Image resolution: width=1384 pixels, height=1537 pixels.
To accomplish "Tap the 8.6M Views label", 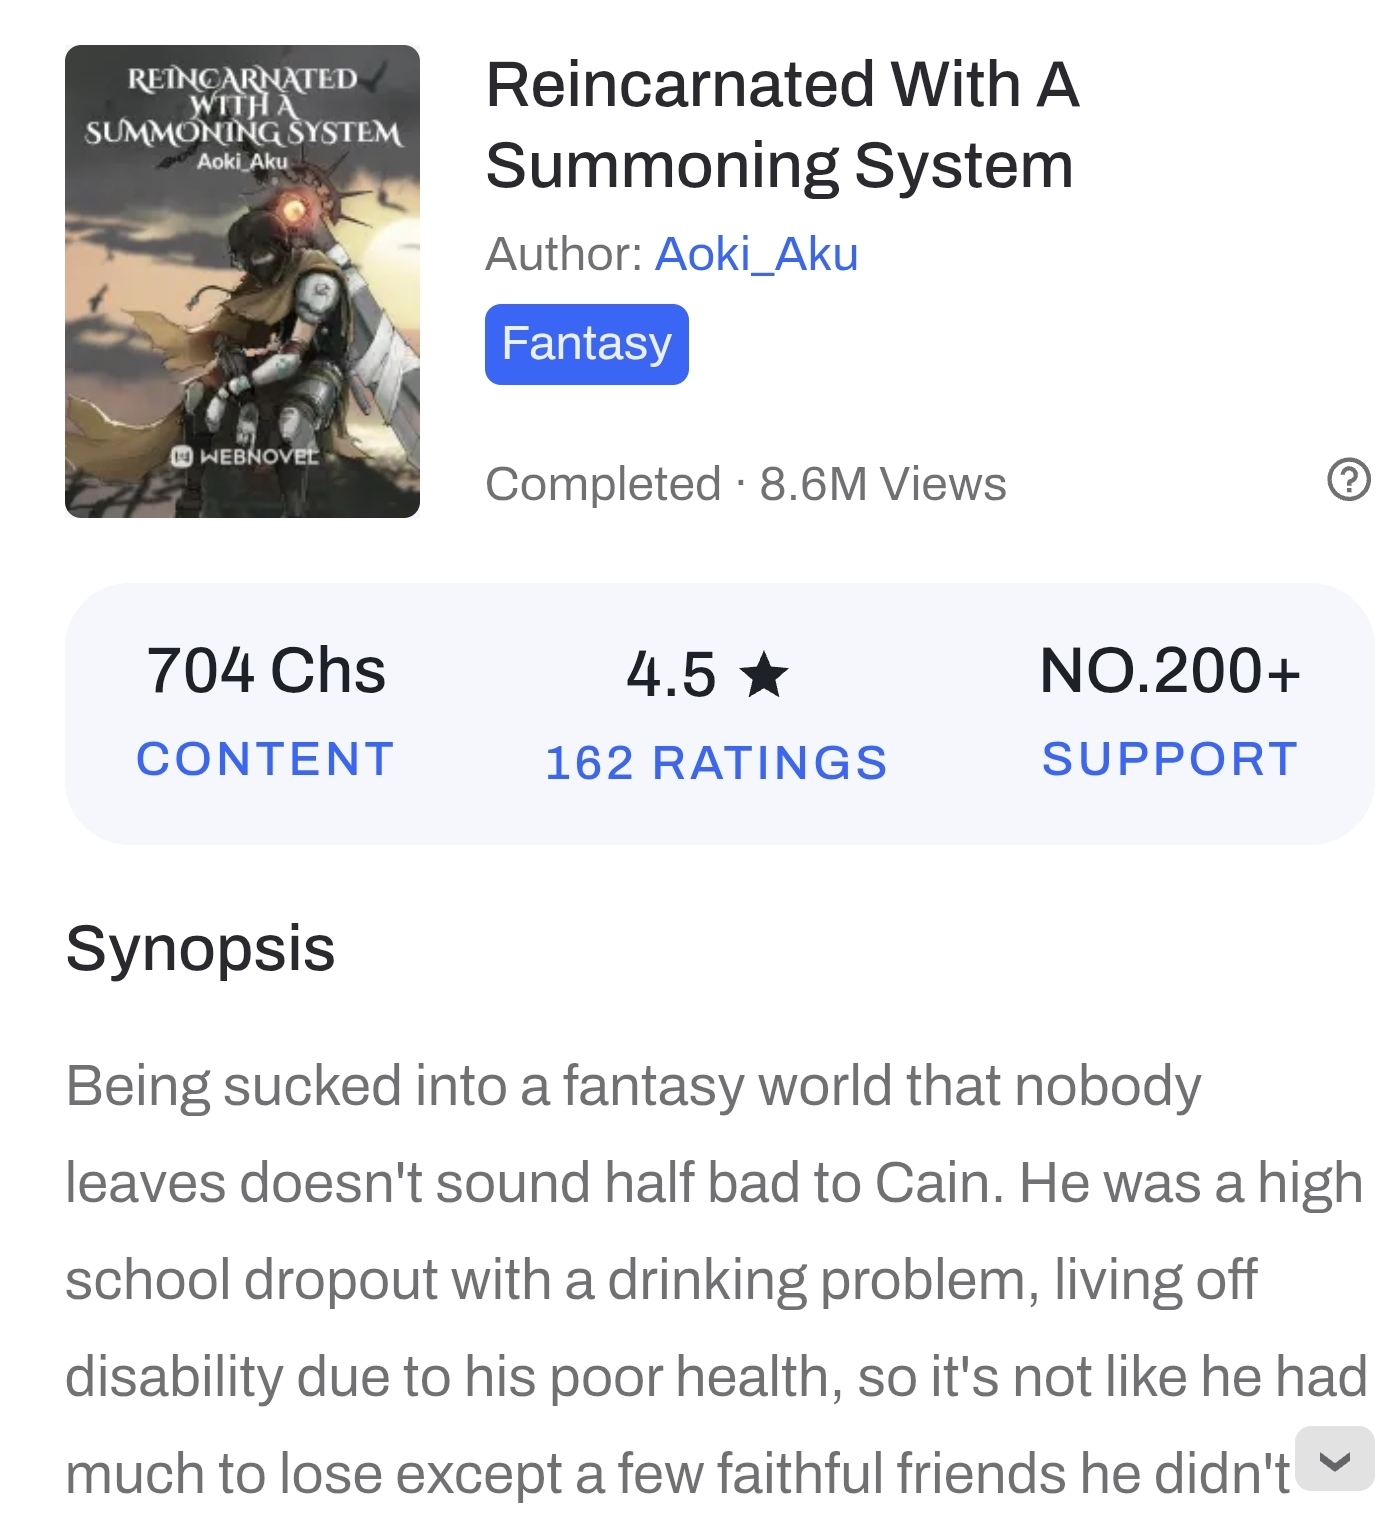I will (x=883, y=484).
